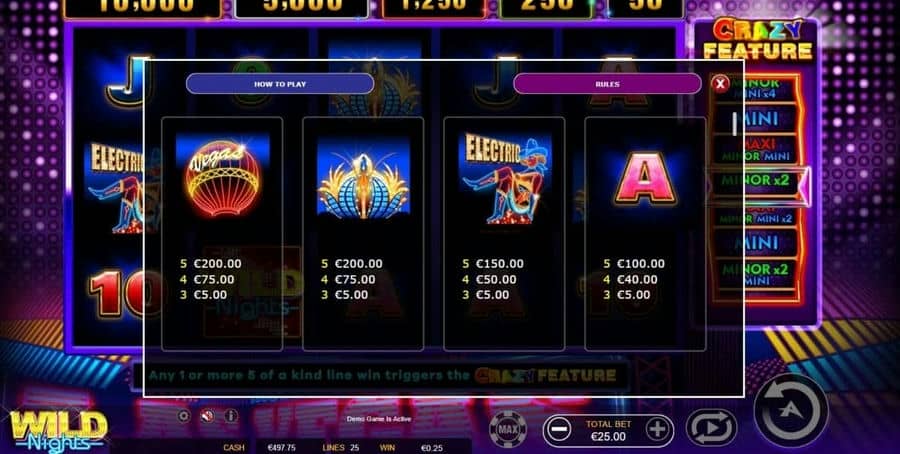The image size is (900, 454).
Task: Switch to the RULES tab
Action: point(607,84)
